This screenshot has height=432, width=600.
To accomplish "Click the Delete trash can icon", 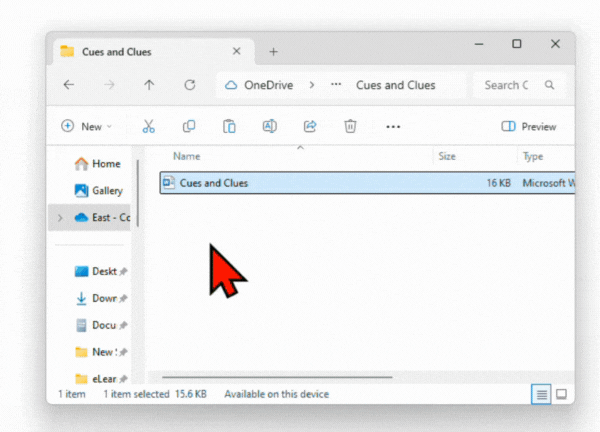I will [x=350, y=127].
